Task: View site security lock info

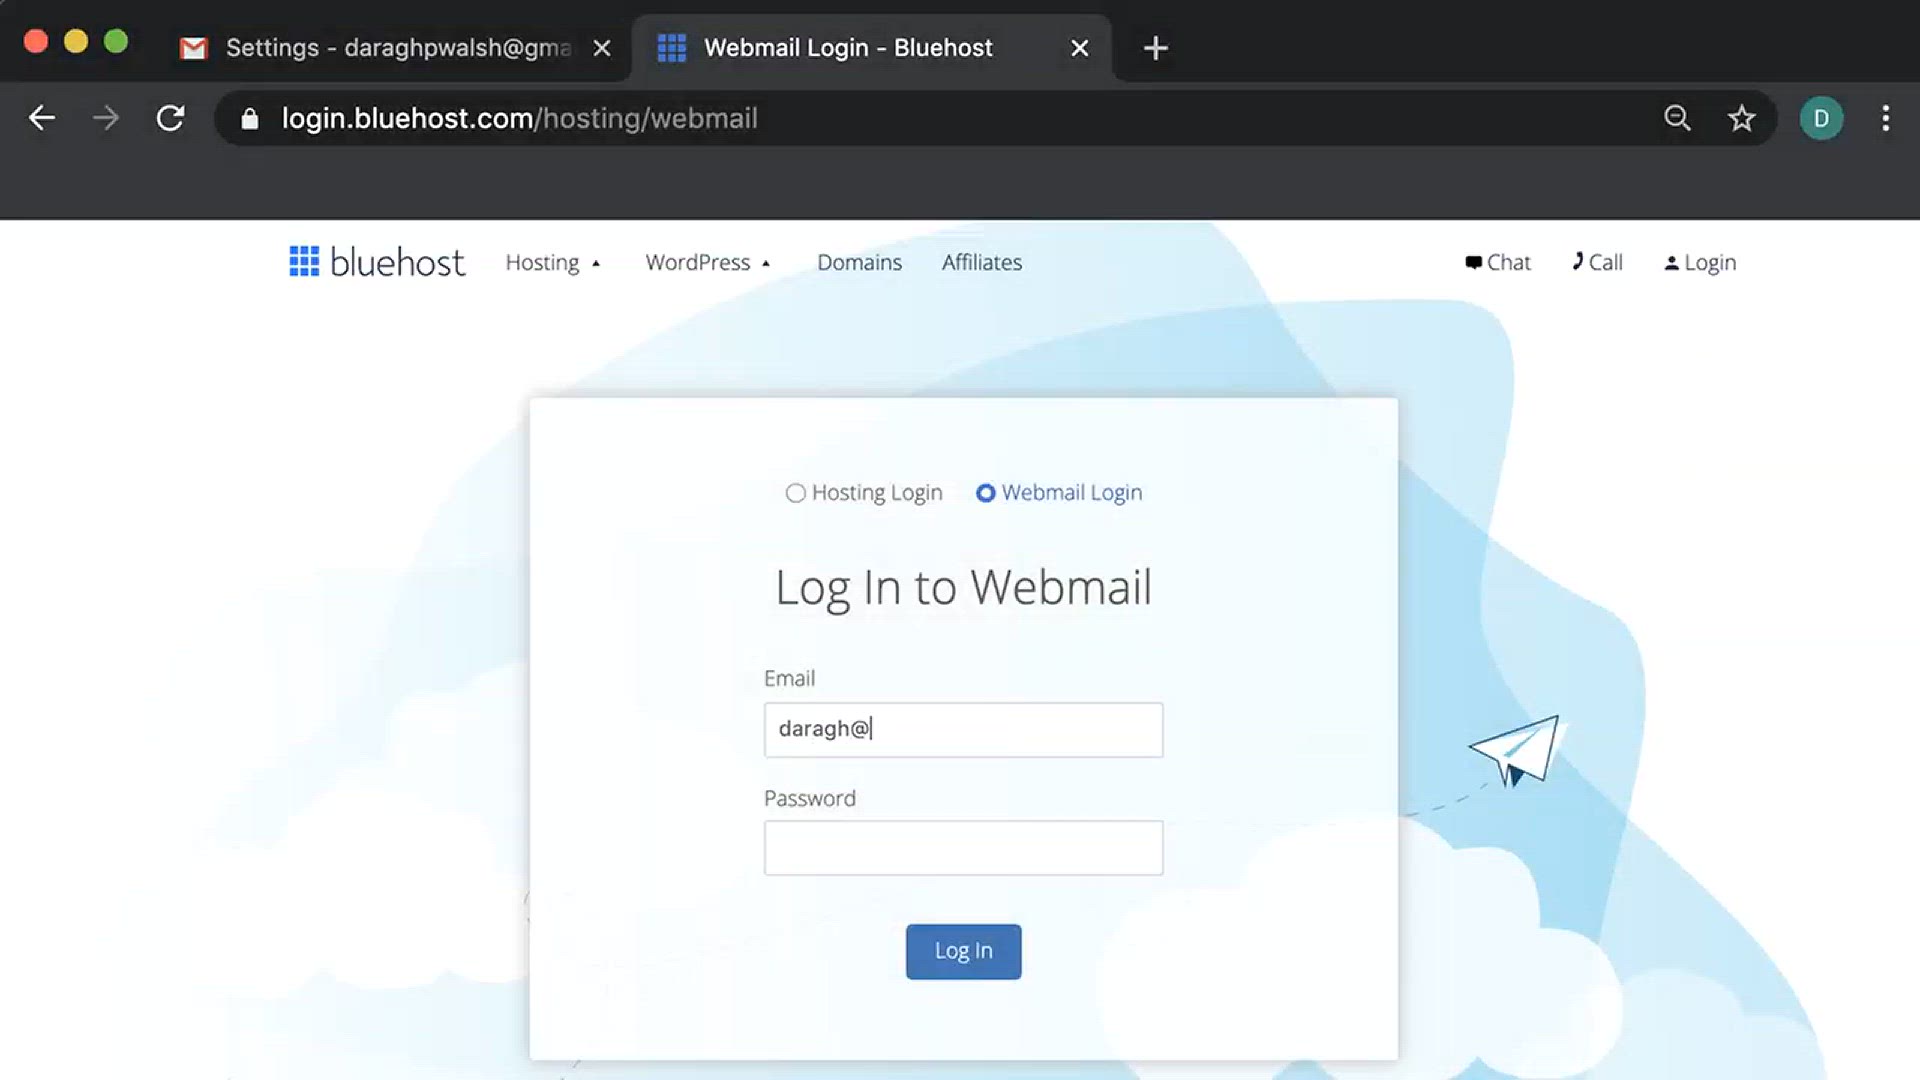Action: coord(250,119)
